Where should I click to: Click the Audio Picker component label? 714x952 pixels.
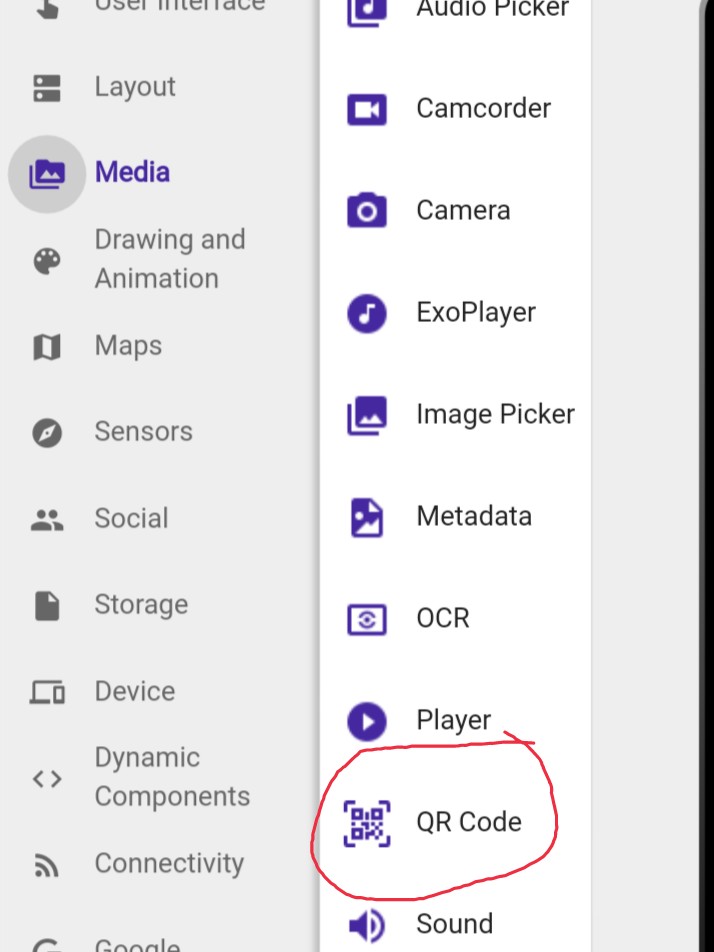click(492, 10)
